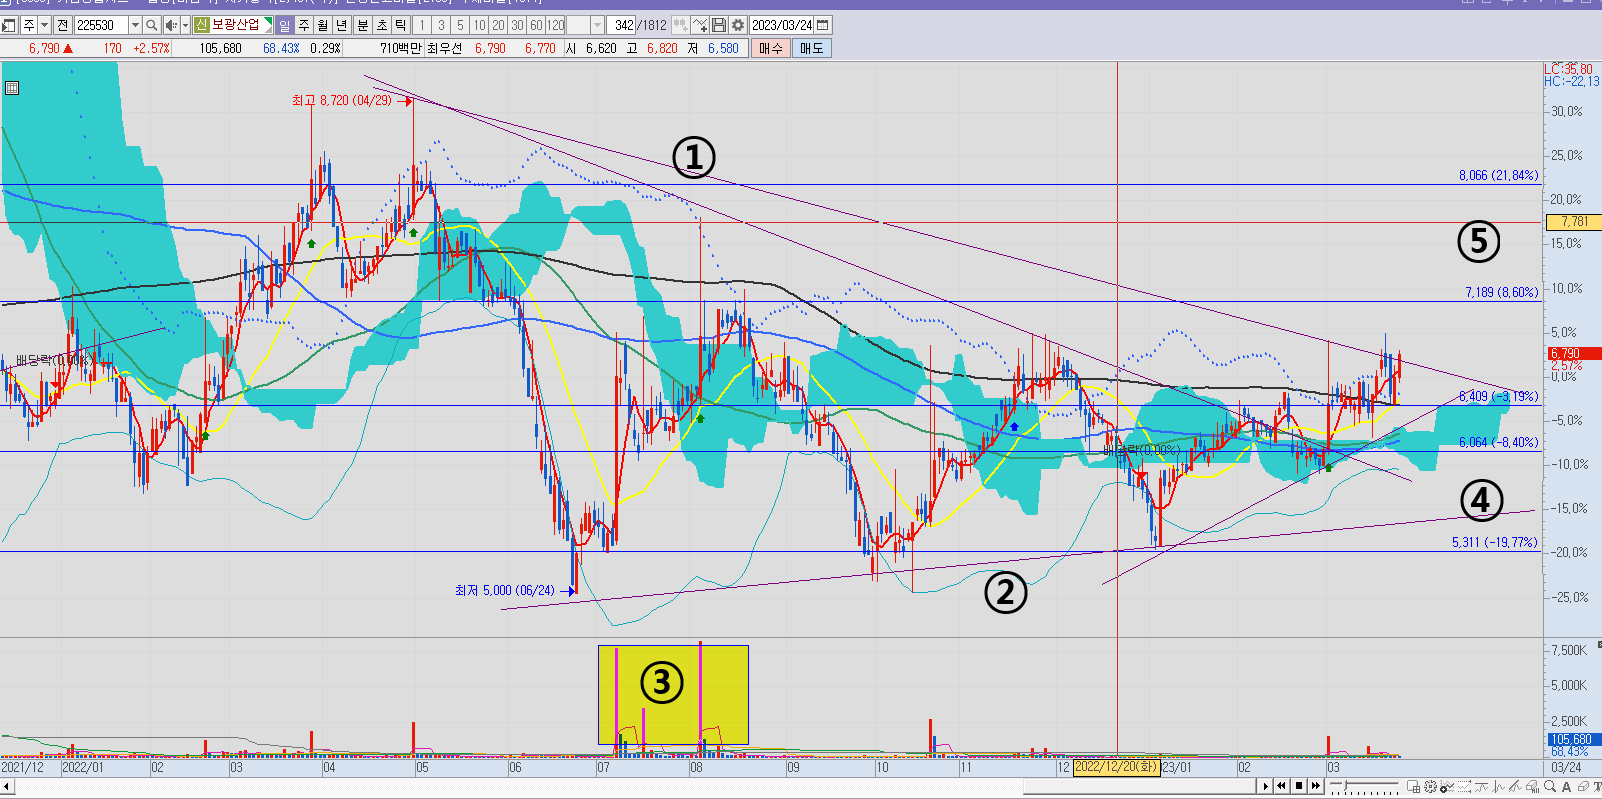Click the 주 stock type button
1602x799 pixels.
(x=29, y=25)
